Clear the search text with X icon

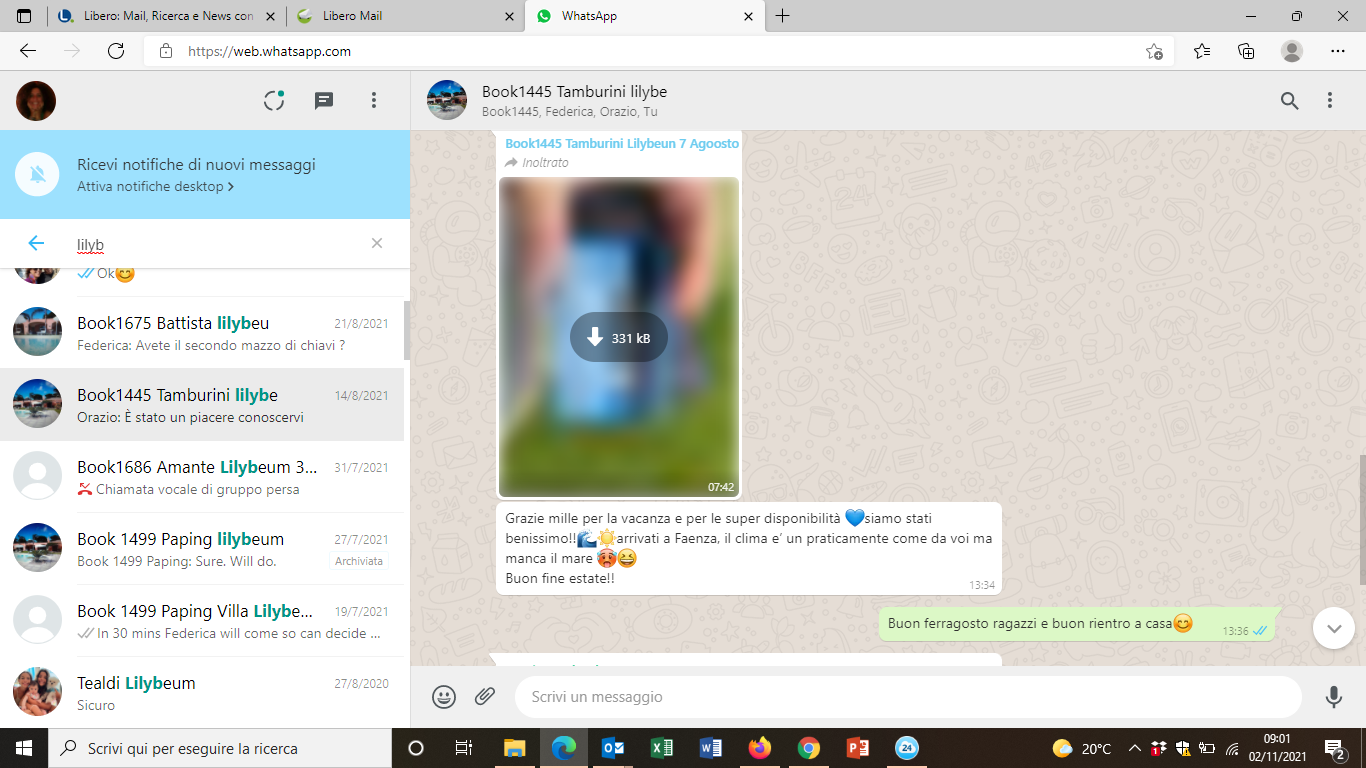point(377,243)
